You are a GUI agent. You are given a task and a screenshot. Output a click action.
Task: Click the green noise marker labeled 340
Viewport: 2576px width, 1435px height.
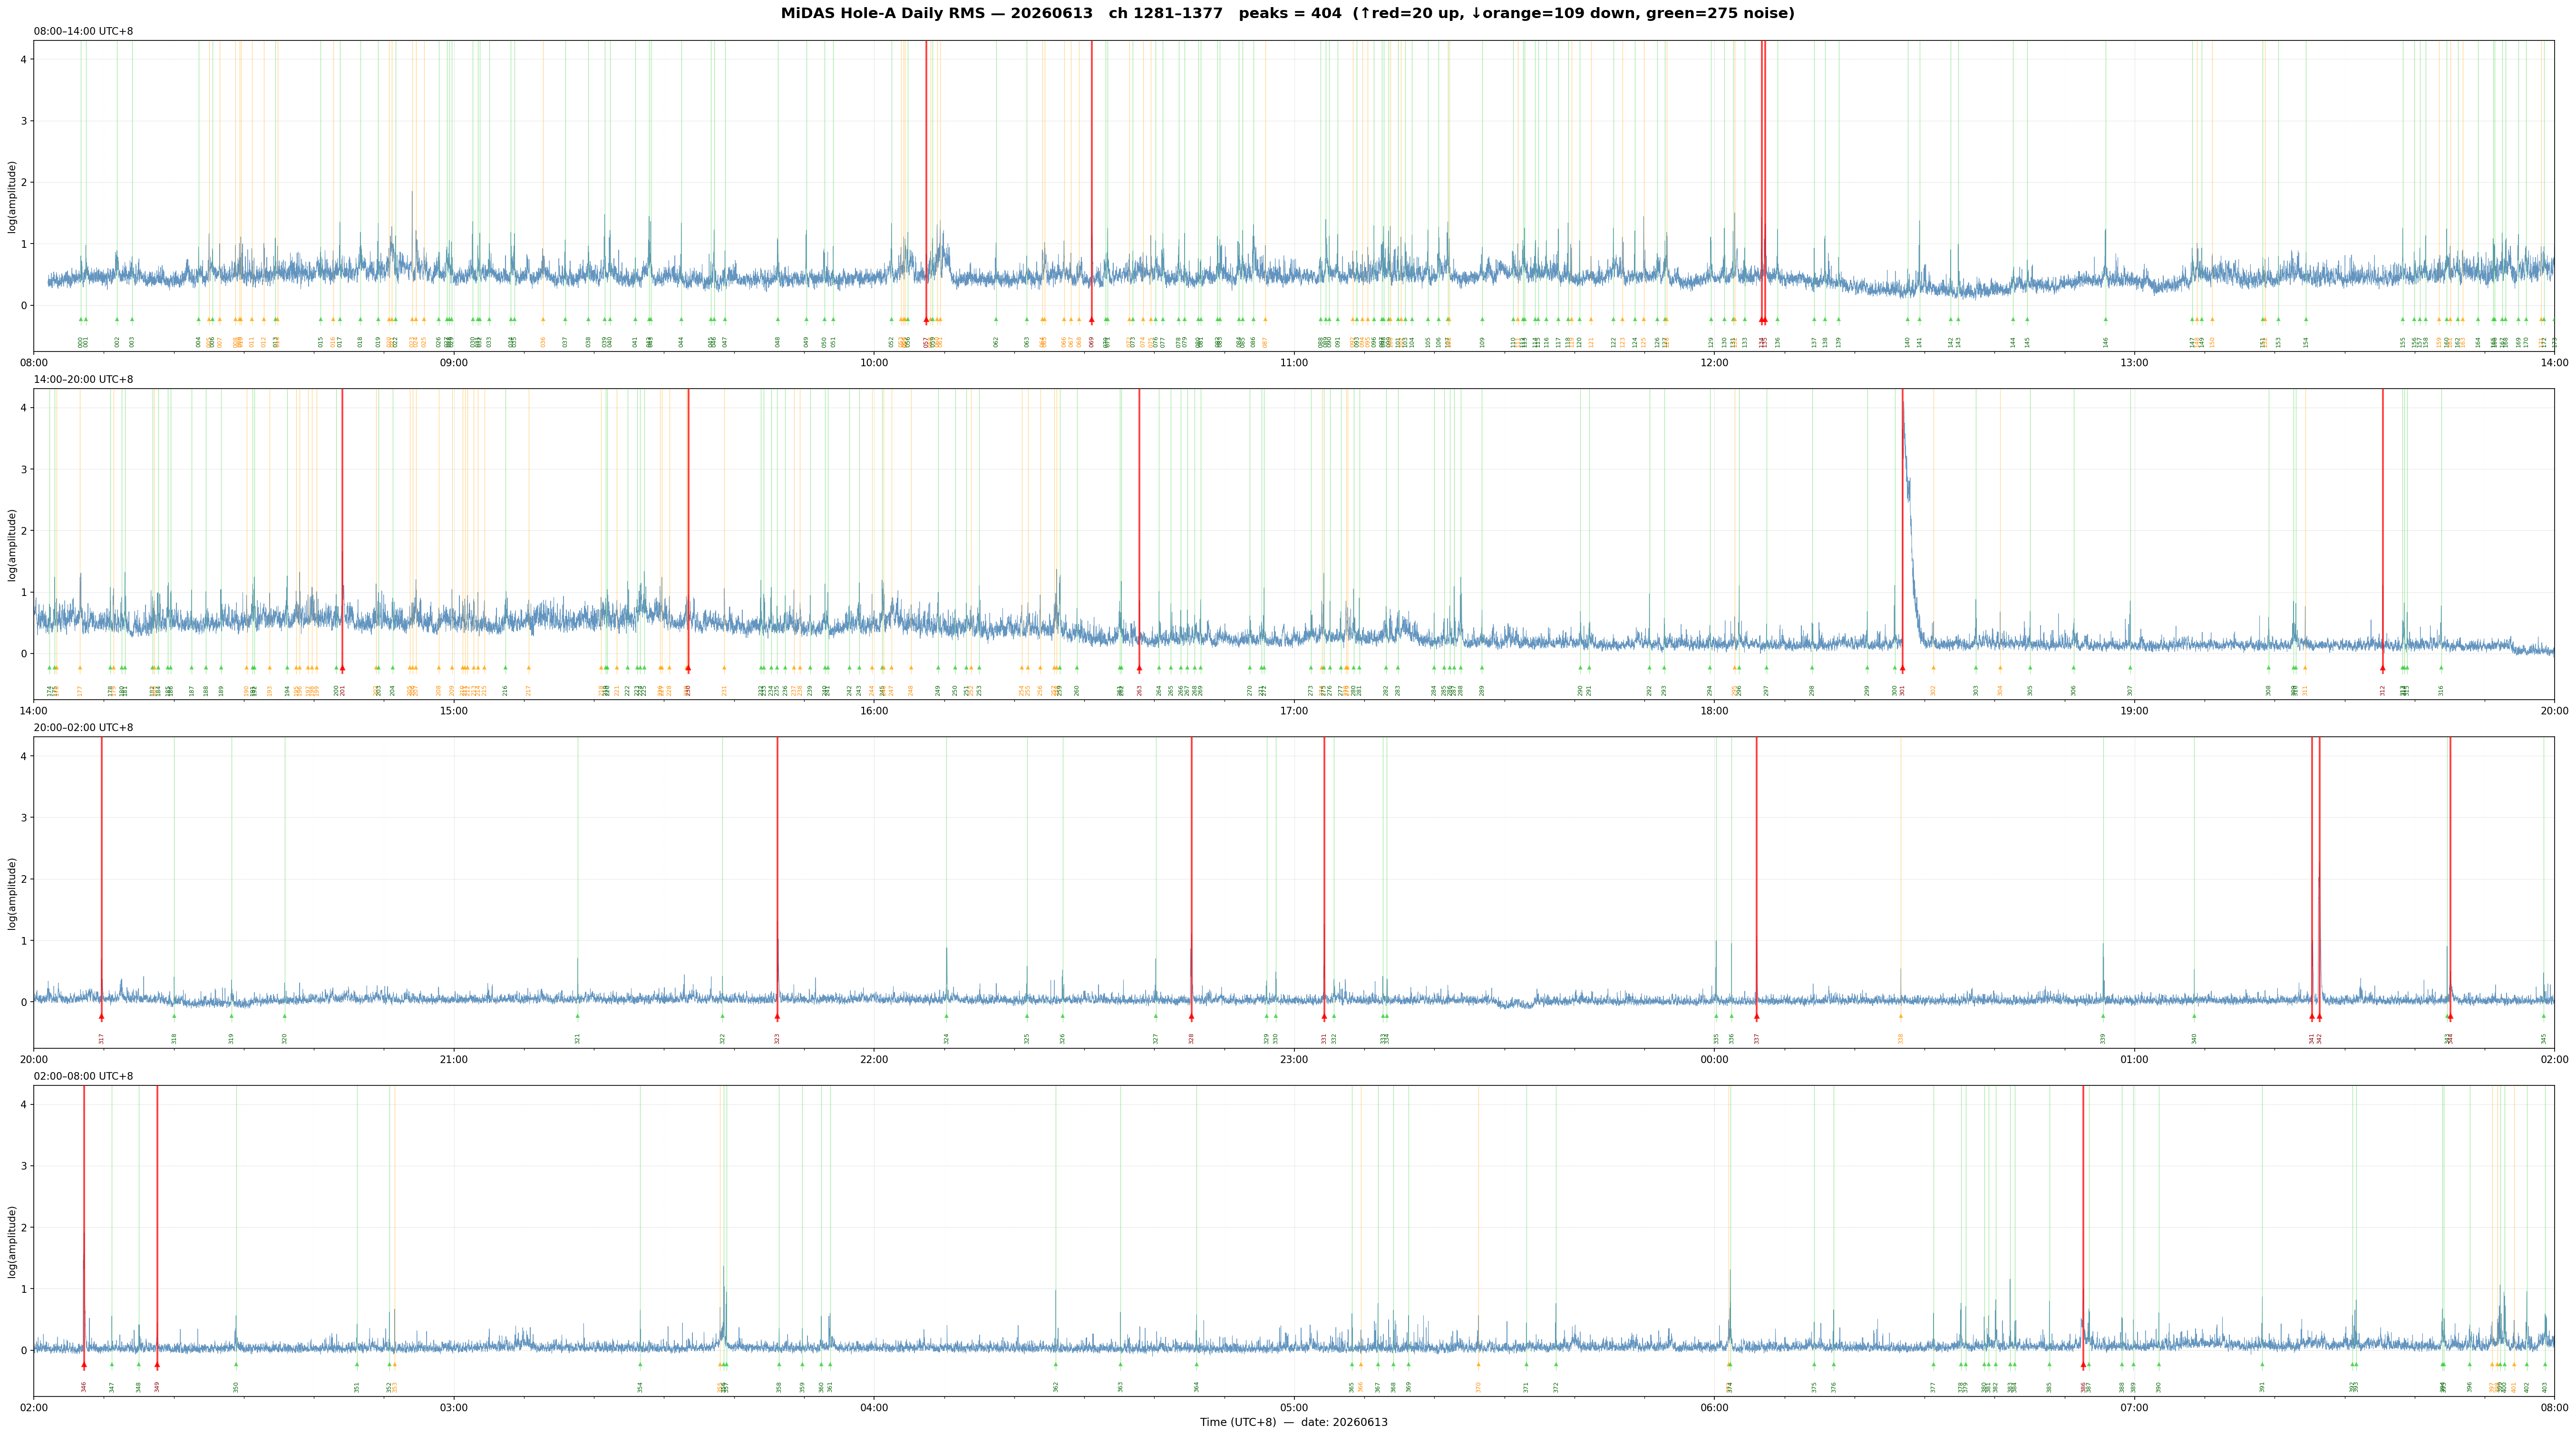coord(2194,1016)
